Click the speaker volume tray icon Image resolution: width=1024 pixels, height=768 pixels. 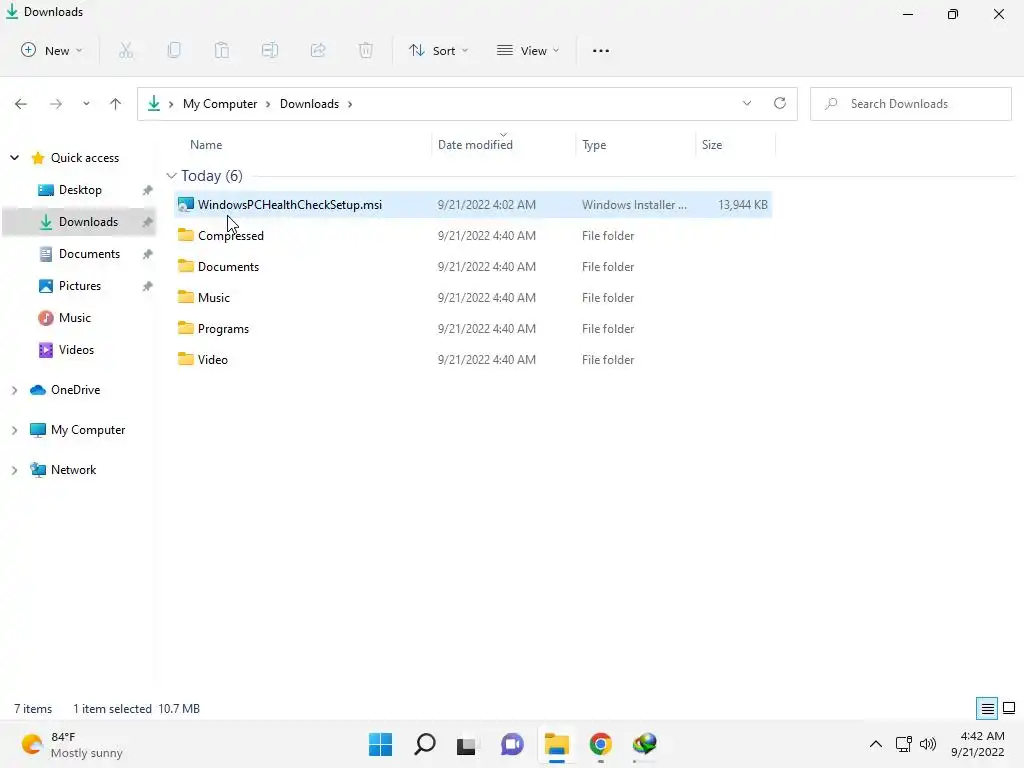(928, 744)
